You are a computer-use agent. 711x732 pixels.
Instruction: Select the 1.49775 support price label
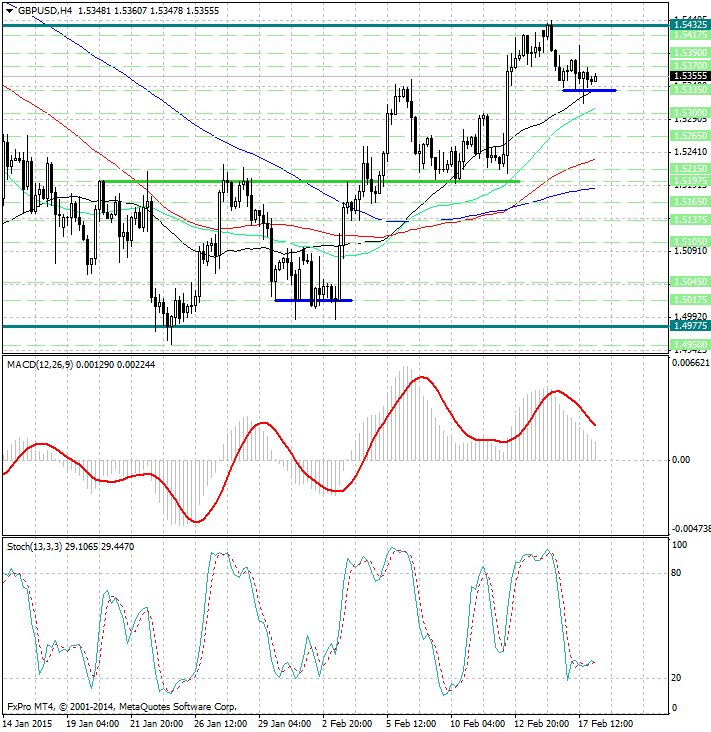[690, 326]
